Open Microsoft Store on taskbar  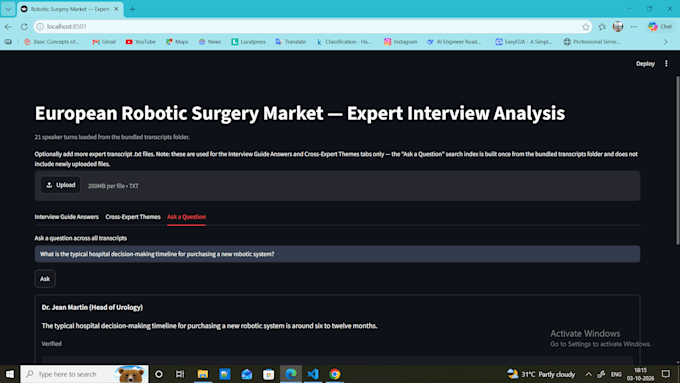click(268, 374)
